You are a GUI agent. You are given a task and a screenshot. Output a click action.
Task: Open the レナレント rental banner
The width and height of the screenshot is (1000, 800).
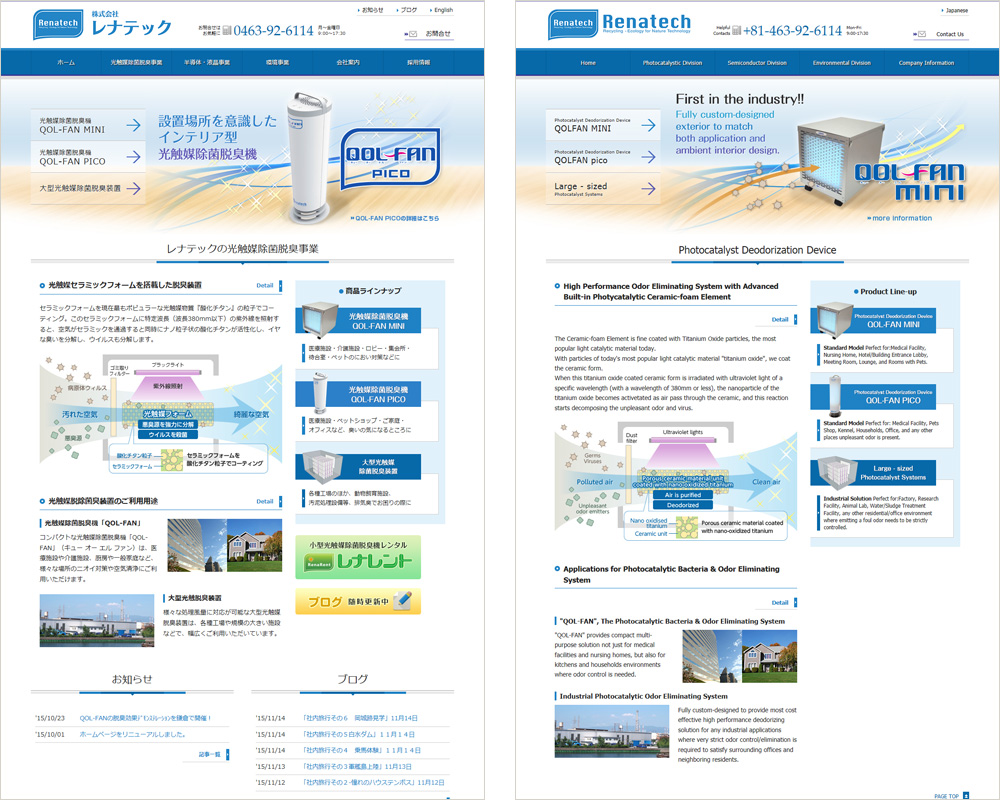pyautogui.click(x=358, y=557)
